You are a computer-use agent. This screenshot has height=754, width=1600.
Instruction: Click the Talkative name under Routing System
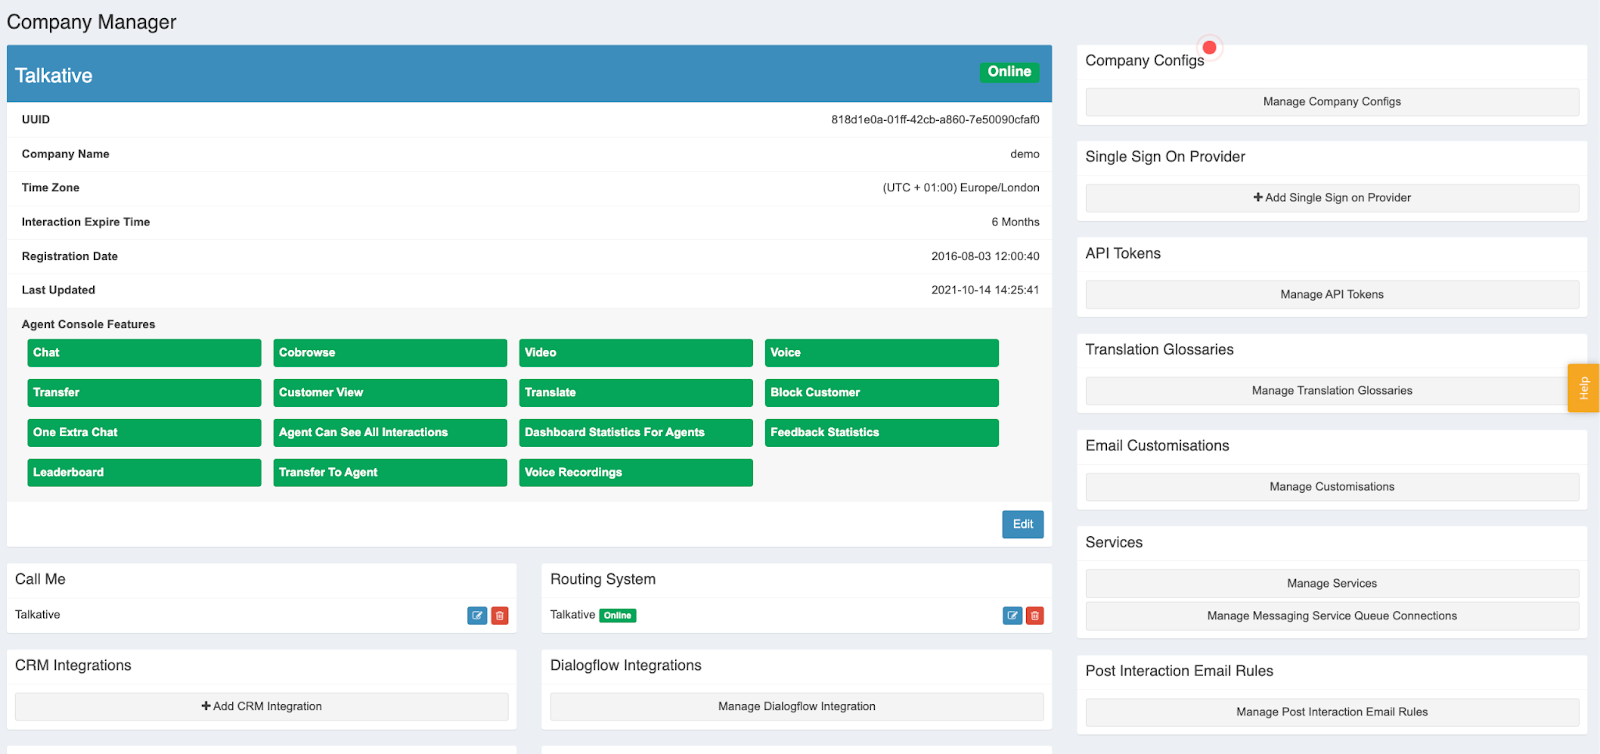coord(573,615)
